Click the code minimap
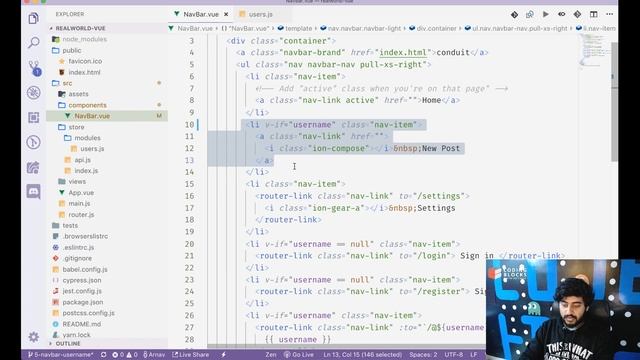The width and height of the screenshot is (640, 360). pos(594,51)
